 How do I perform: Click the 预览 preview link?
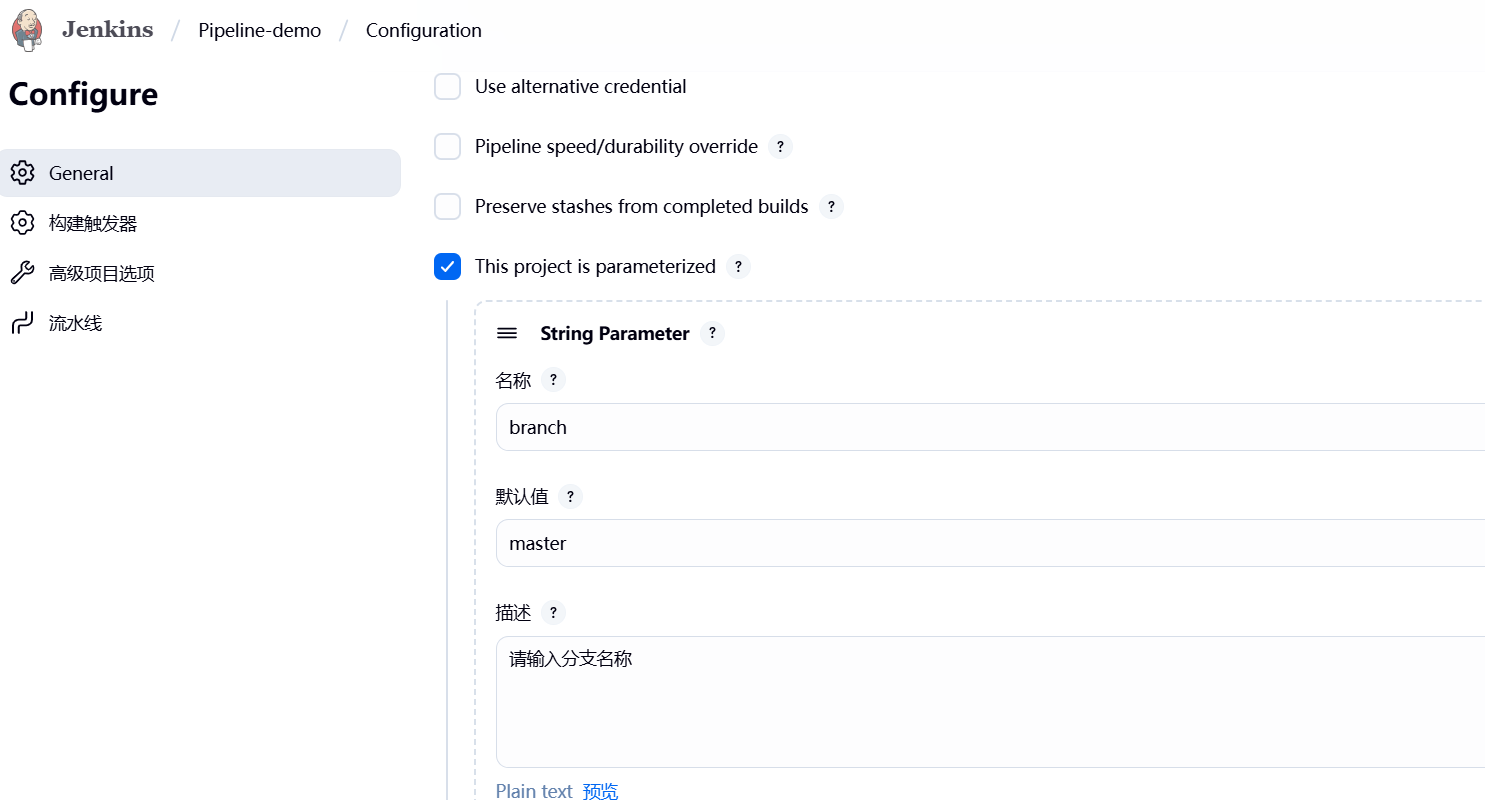click(601, 791)
